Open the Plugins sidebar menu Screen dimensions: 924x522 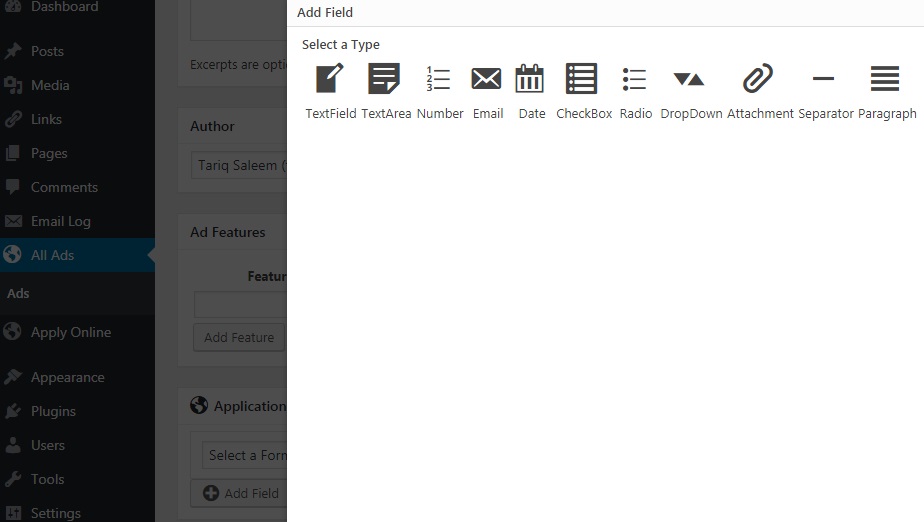coord(53,411)
